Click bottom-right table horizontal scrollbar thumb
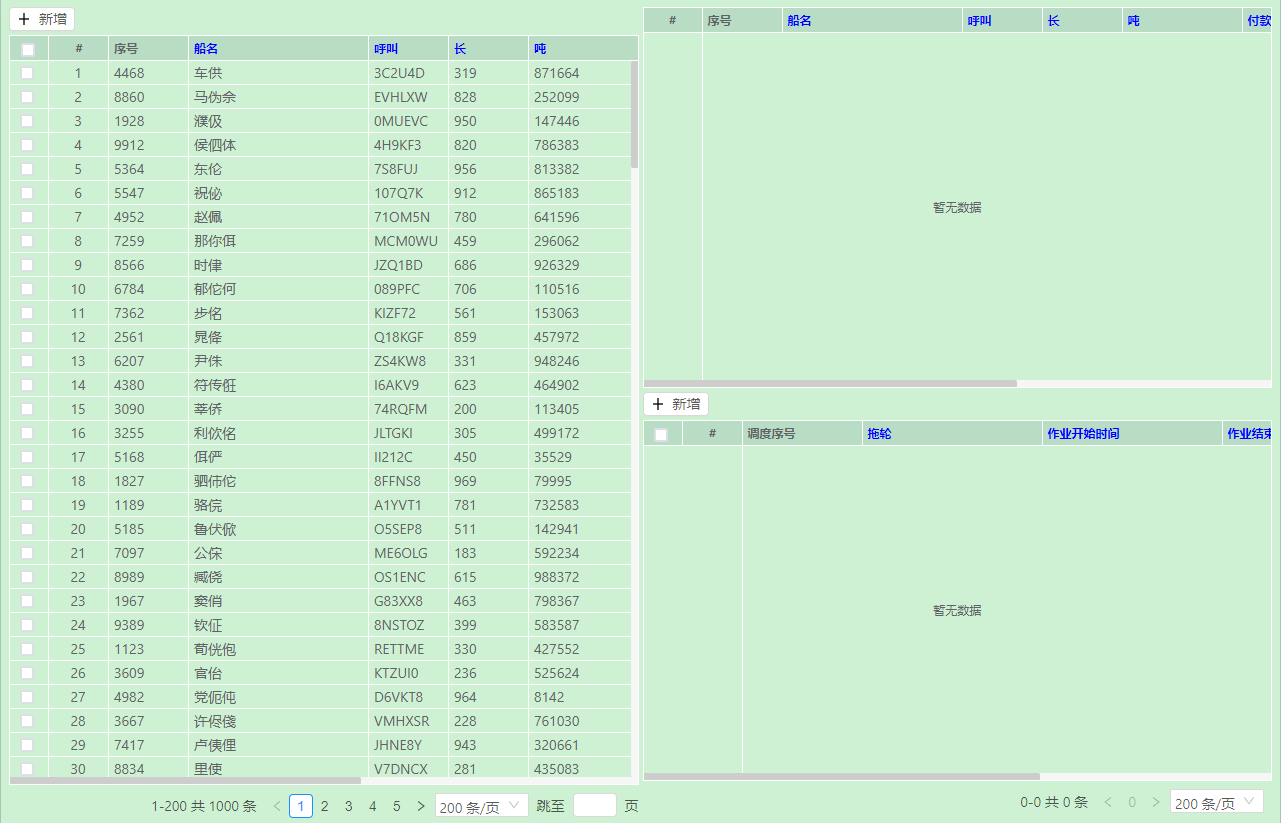Screen dimensions: 1281x823 point(842,776)
